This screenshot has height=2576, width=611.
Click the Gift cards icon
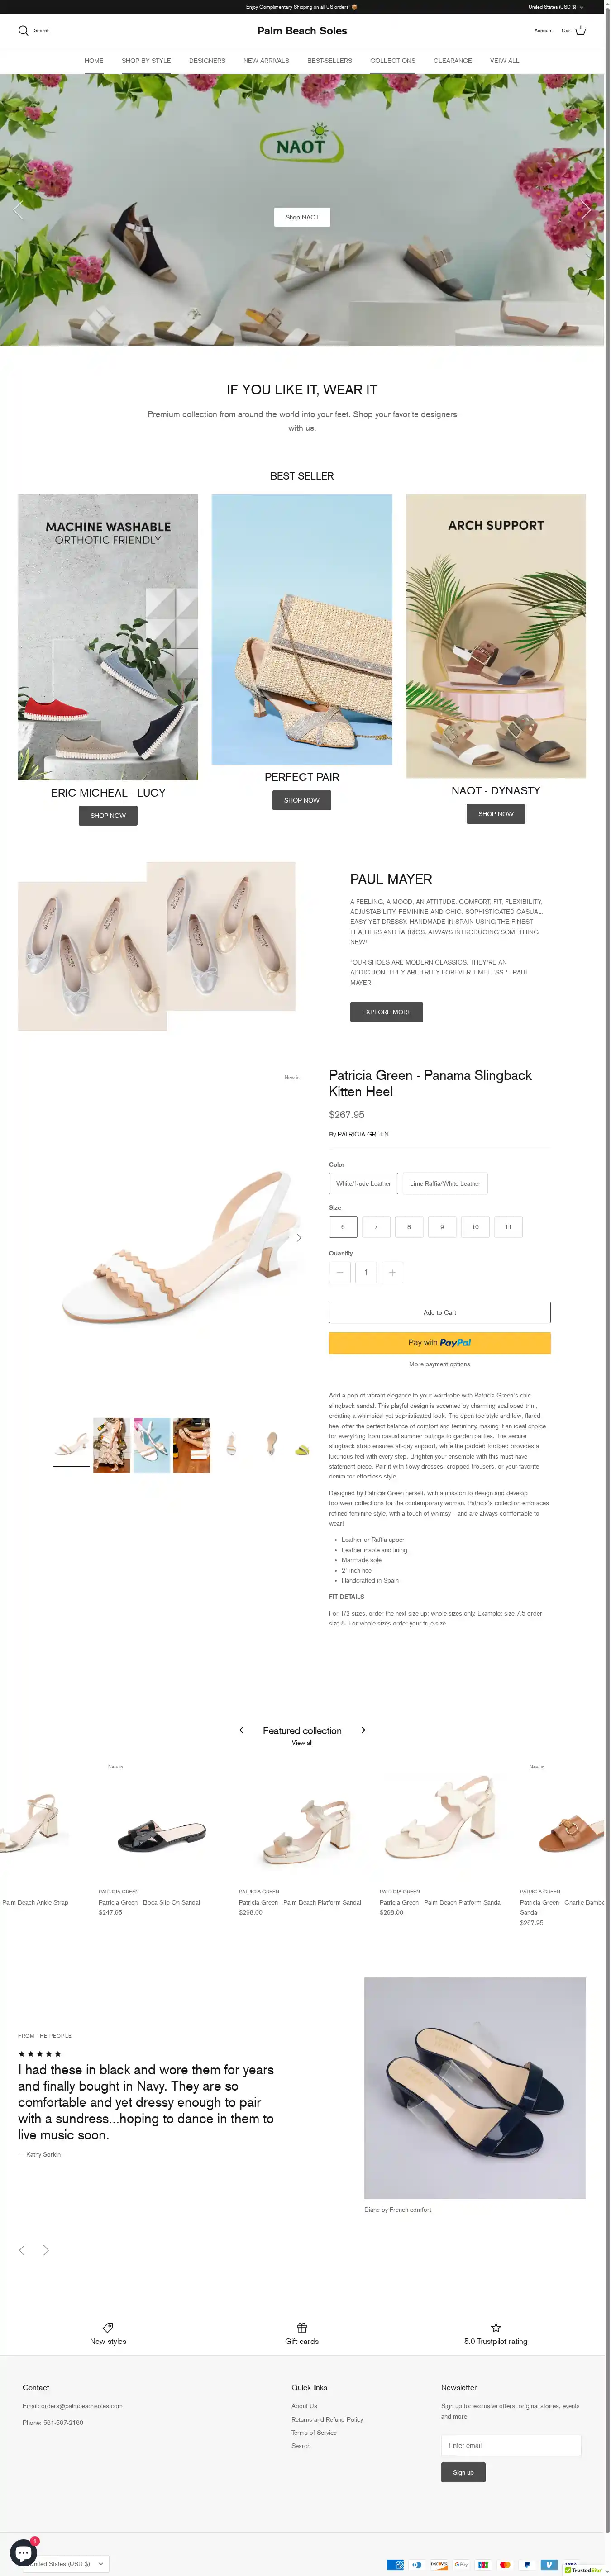tap(302, 2327)
